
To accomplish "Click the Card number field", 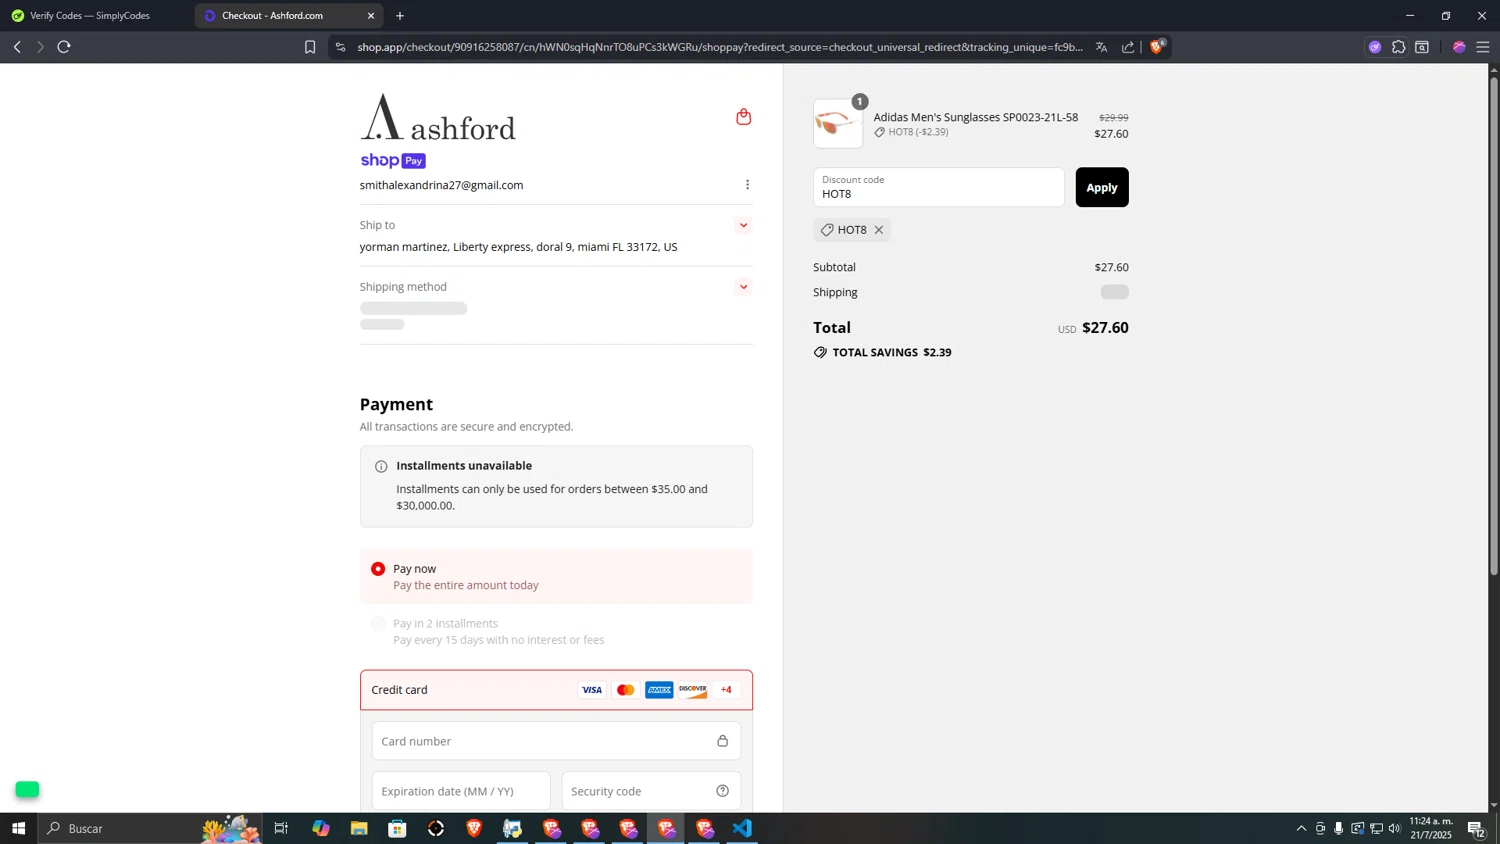I will coord(556,741).
